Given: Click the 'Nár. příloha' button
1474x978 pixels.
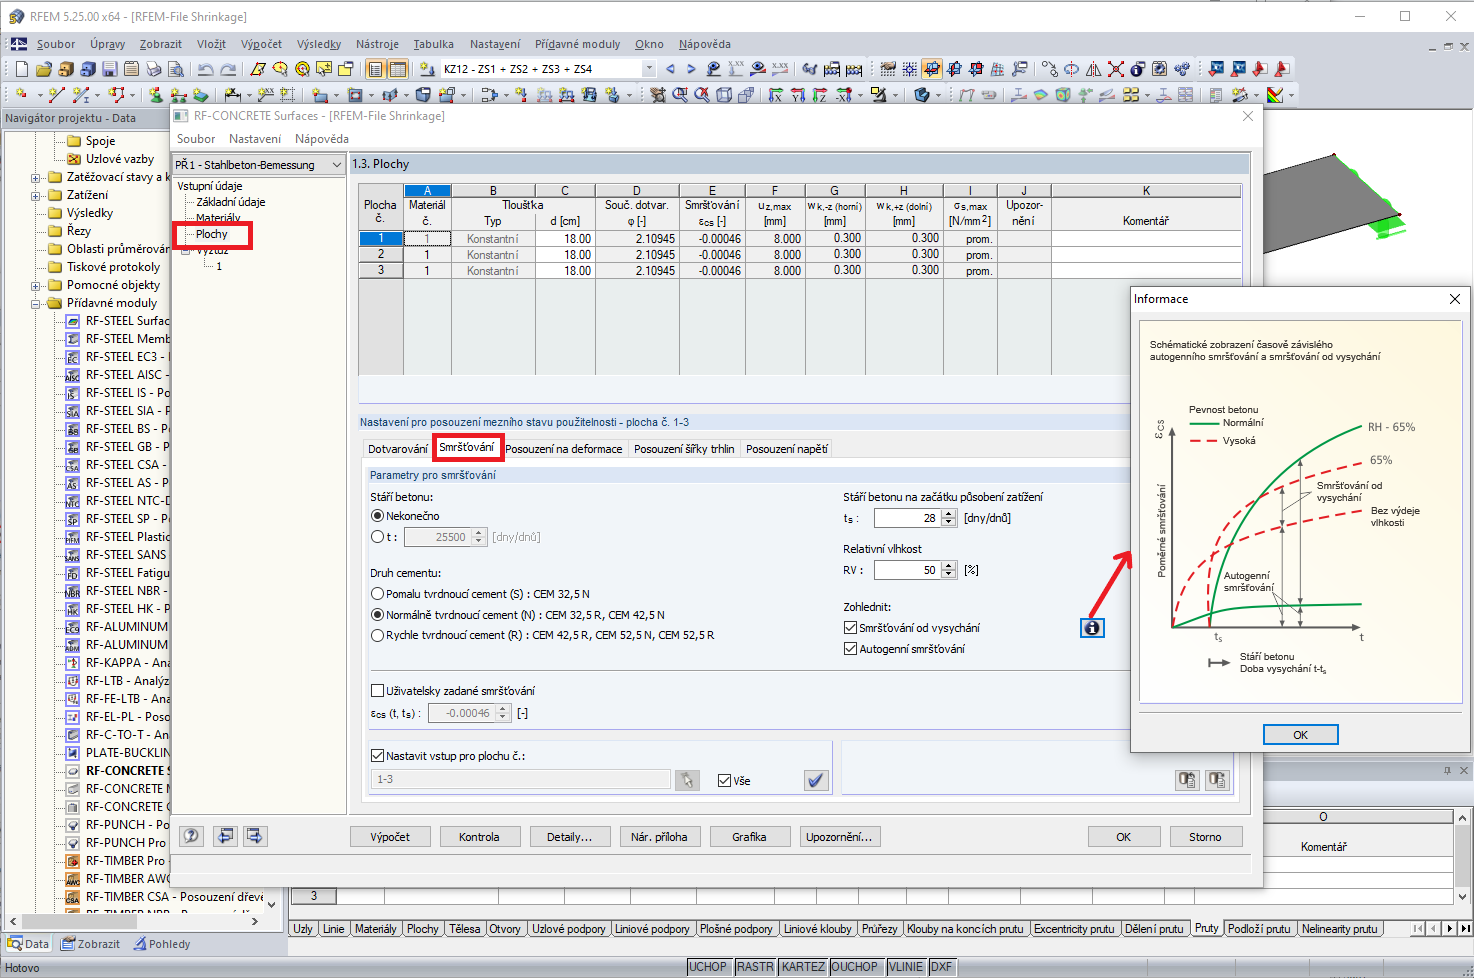Looking at the screenshot, I should point(659,837).
